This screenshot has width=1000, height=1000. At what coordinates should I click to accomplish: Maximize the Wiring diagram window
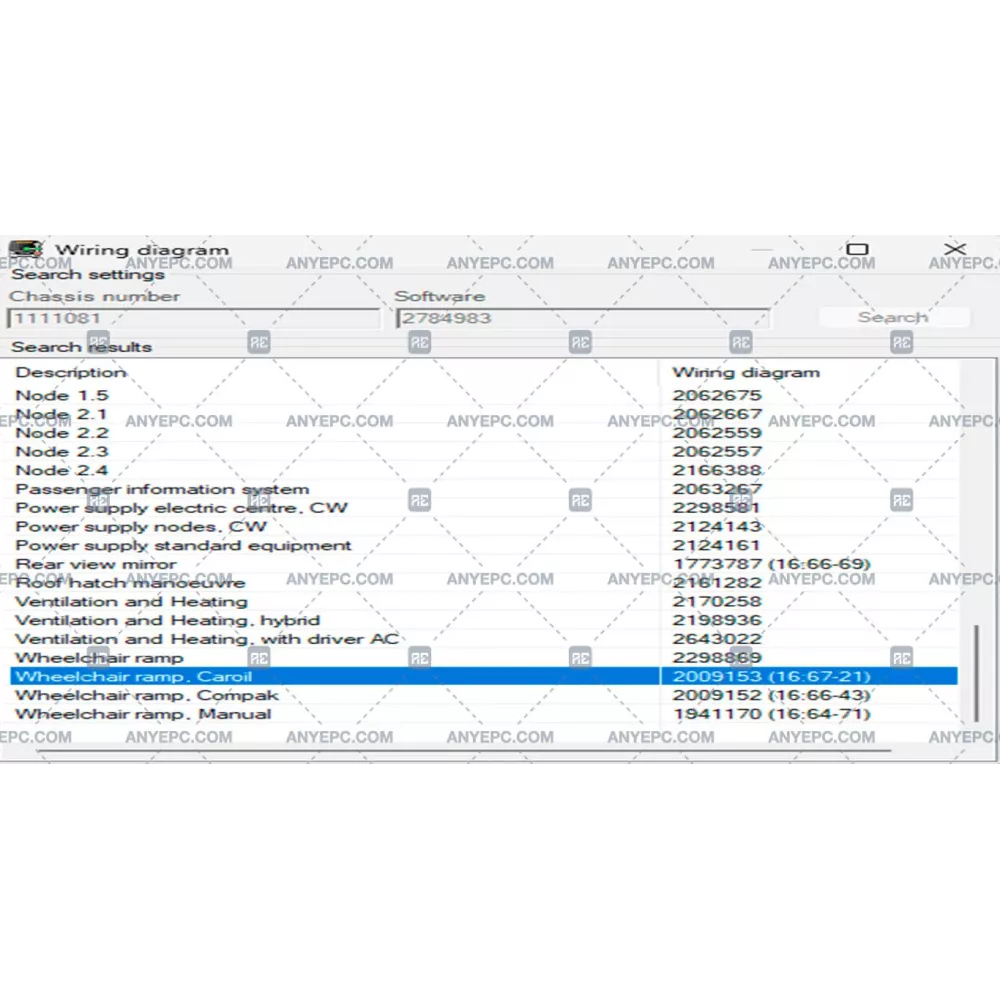[x=857, y=249]
